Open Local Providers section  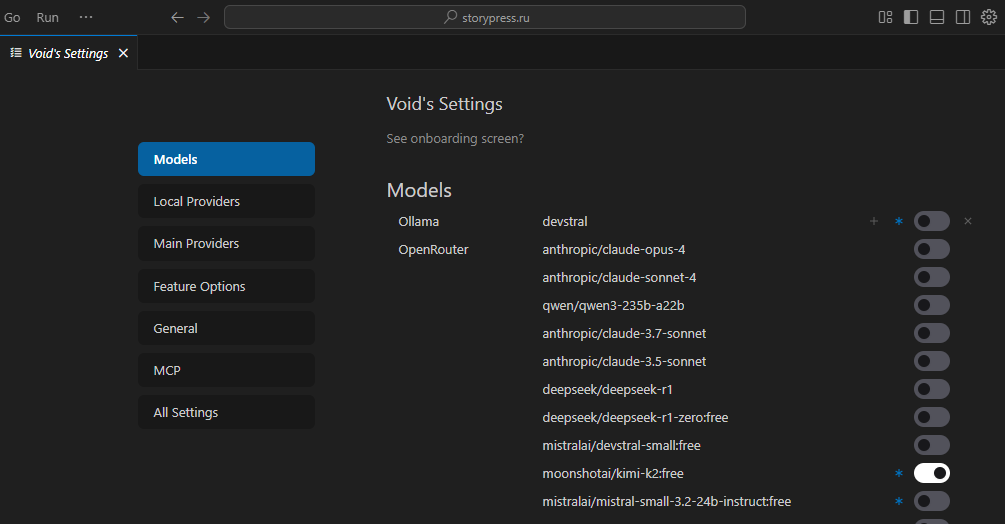226,201
